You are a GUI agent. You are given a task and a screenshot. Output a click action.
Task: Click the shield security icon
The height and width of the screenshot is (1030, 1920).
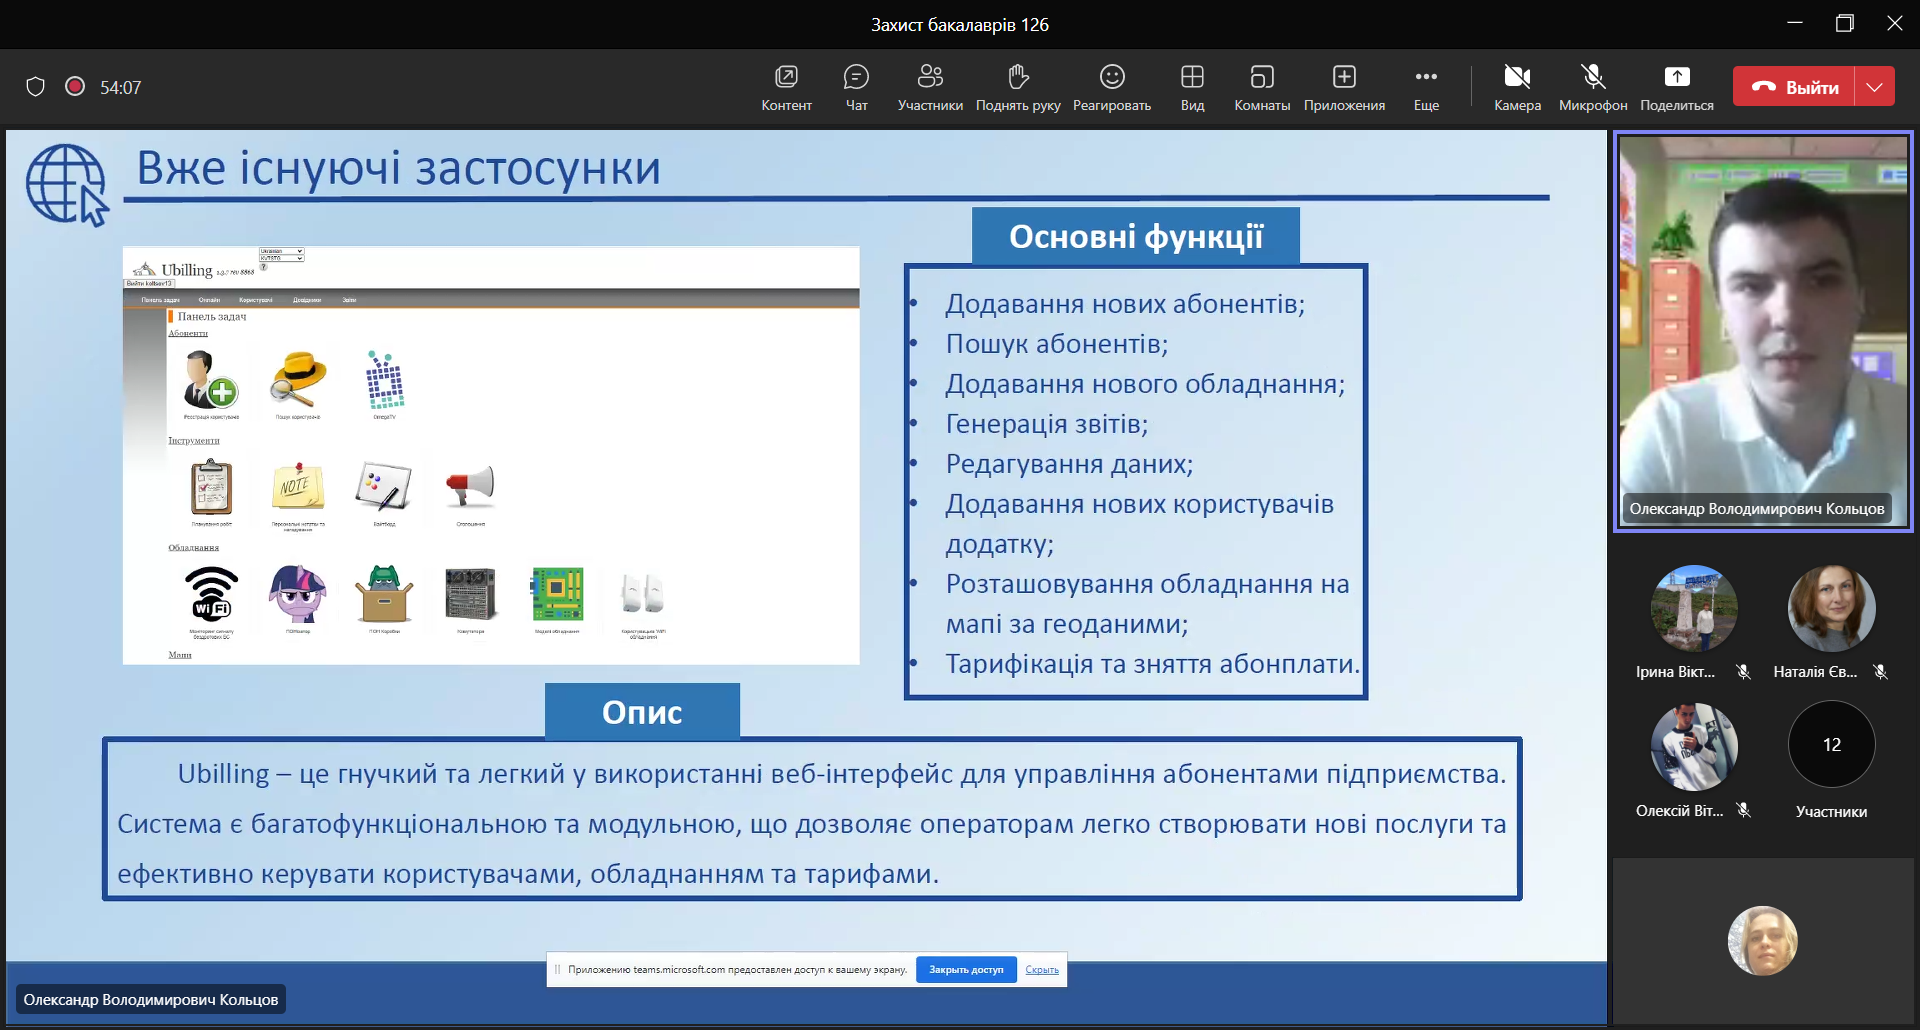[36, 87]
